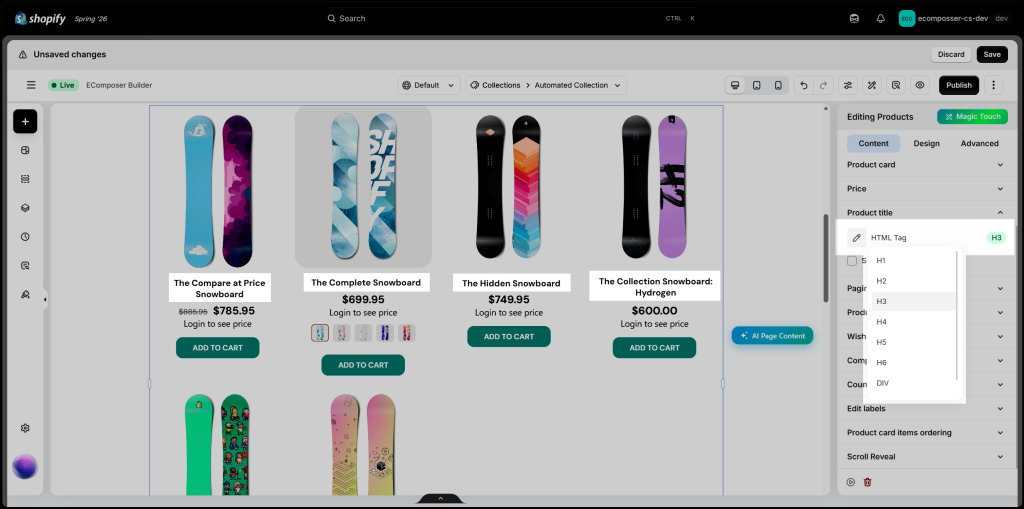Viewport: 1024px width, 509px height.
Task: Click the notification bell icon
Action: 880,18
